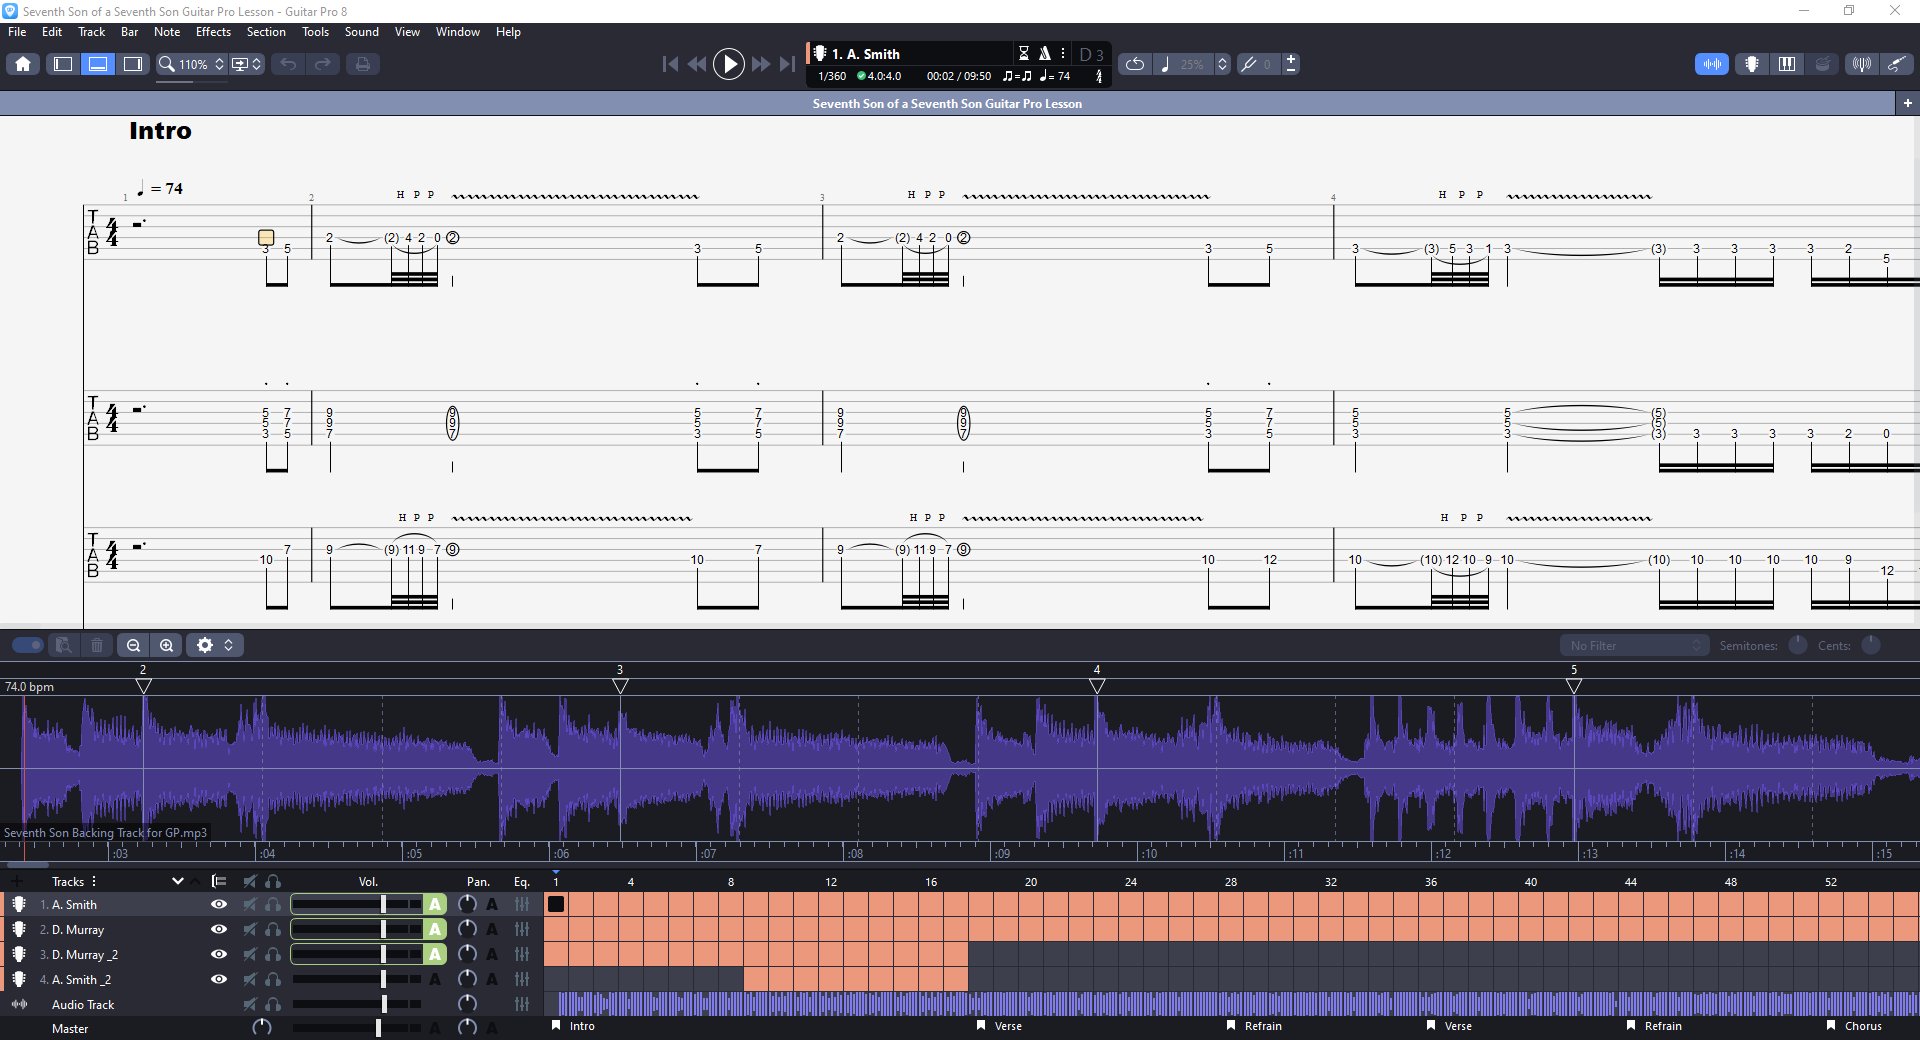The image size is (1920, 1040).
Task: Select the Seventh Son Guitar Pro Lesson document tab
Action: coord(947,103)
